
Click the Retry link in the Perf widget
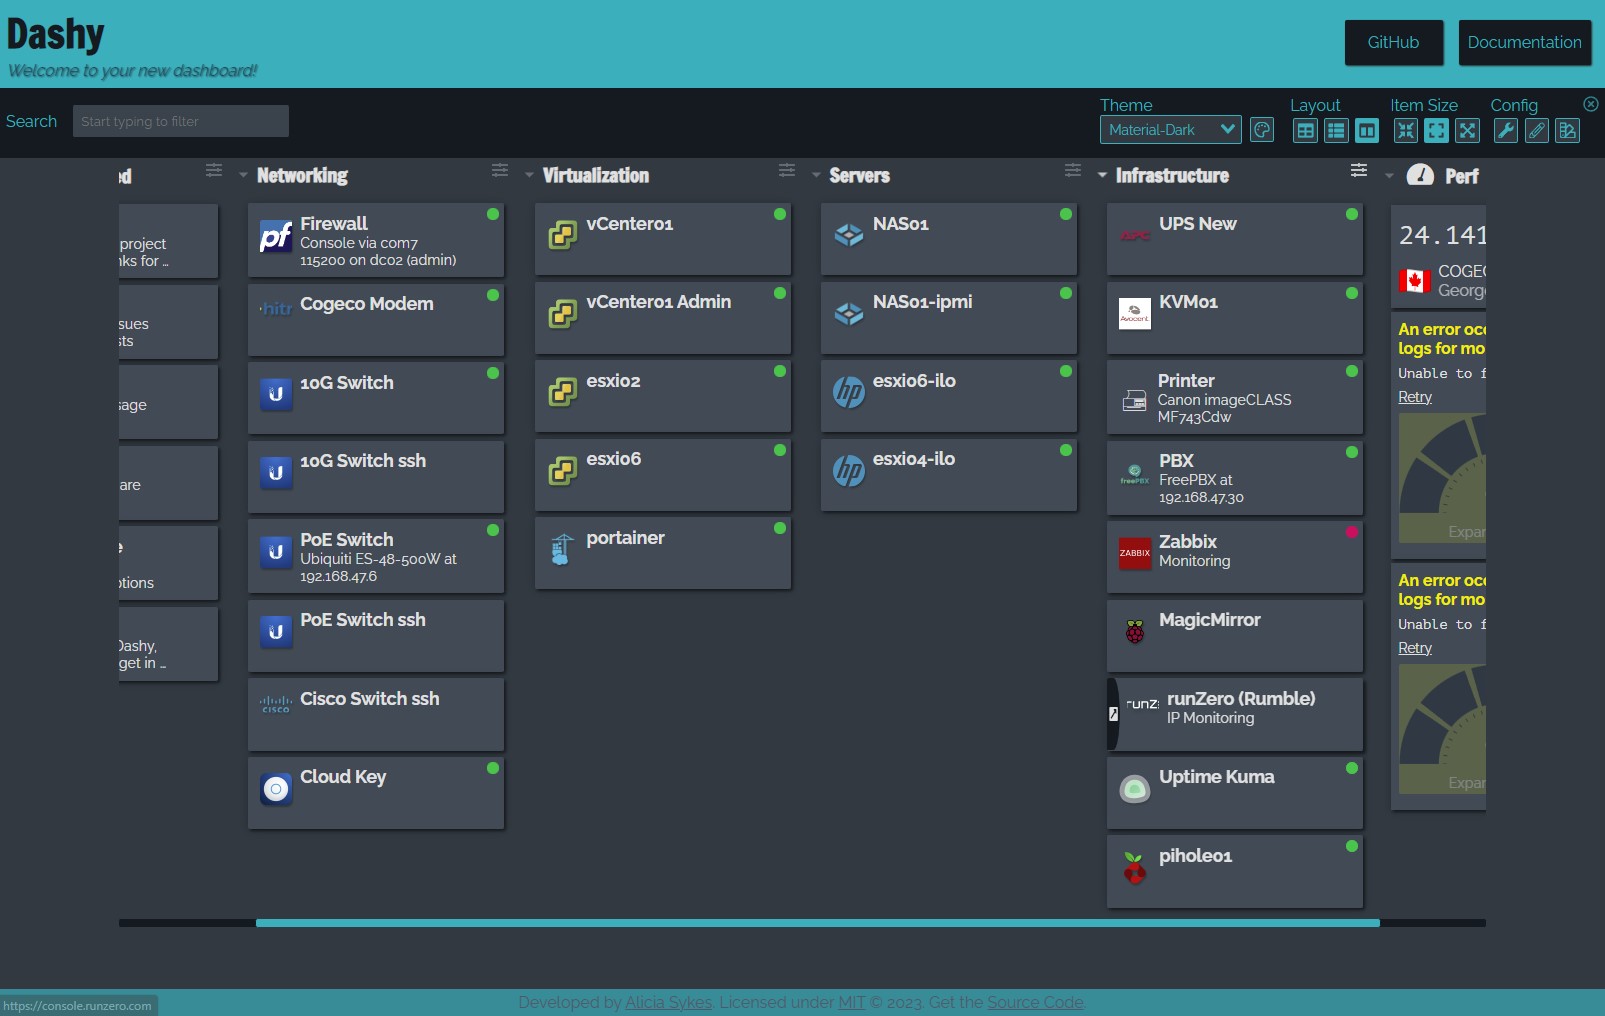click(1414, 396)
